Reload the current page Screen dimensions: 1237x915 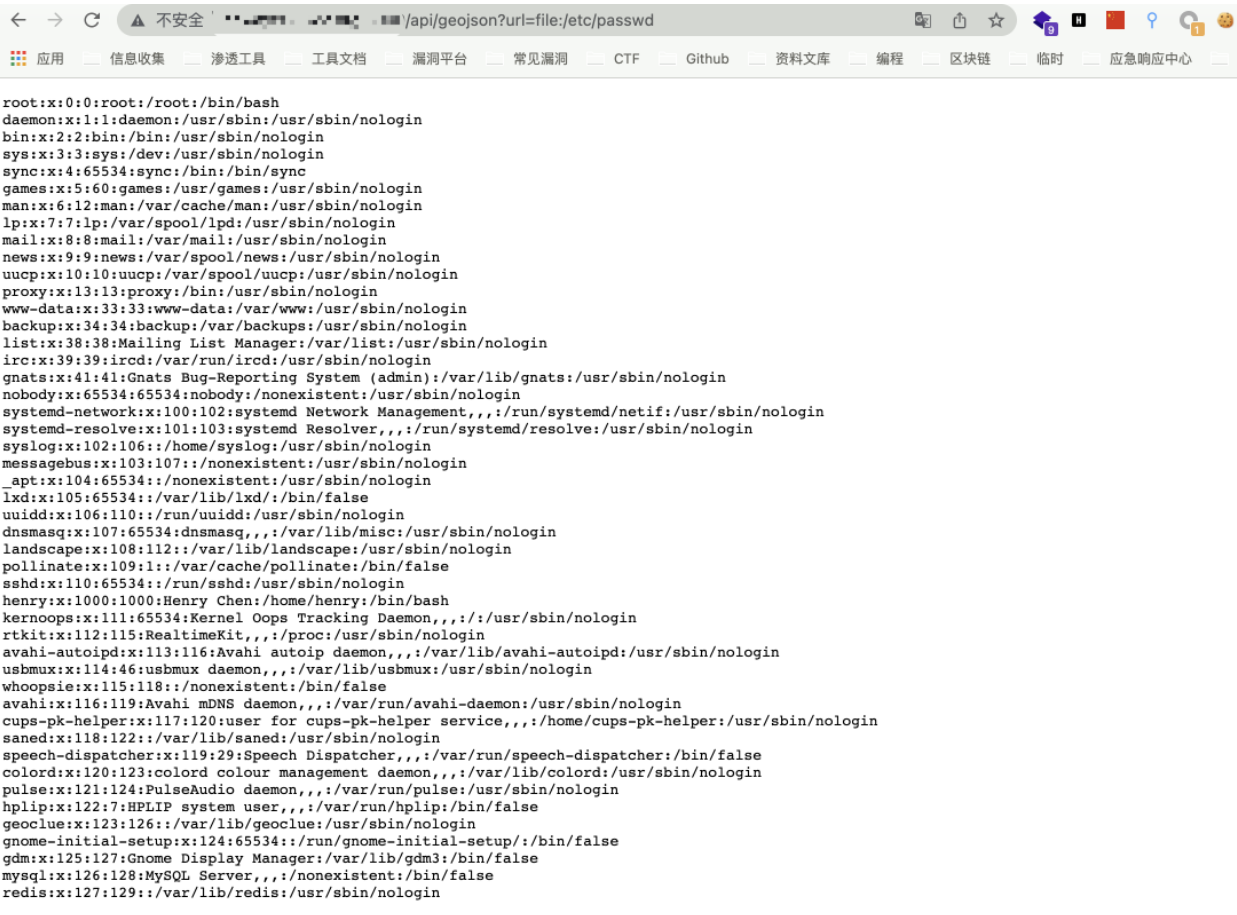pyautogui.click(x=92, y=20)
